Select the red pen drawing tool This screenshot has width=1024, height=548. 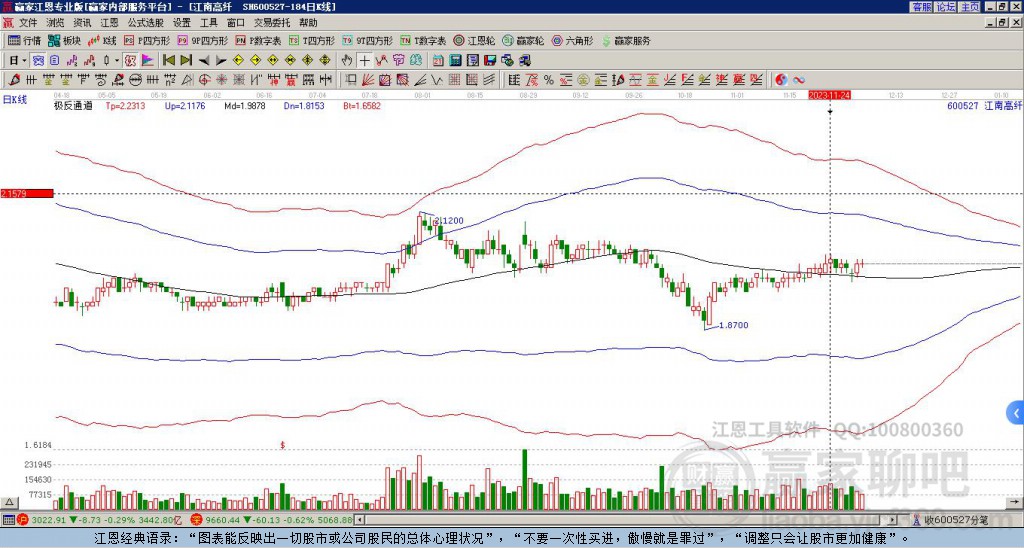tap(14, 80)
